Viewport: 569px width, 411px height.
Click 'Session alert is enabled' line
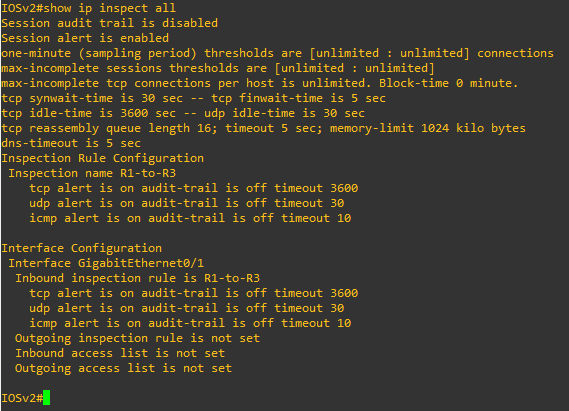click(85, 38)
